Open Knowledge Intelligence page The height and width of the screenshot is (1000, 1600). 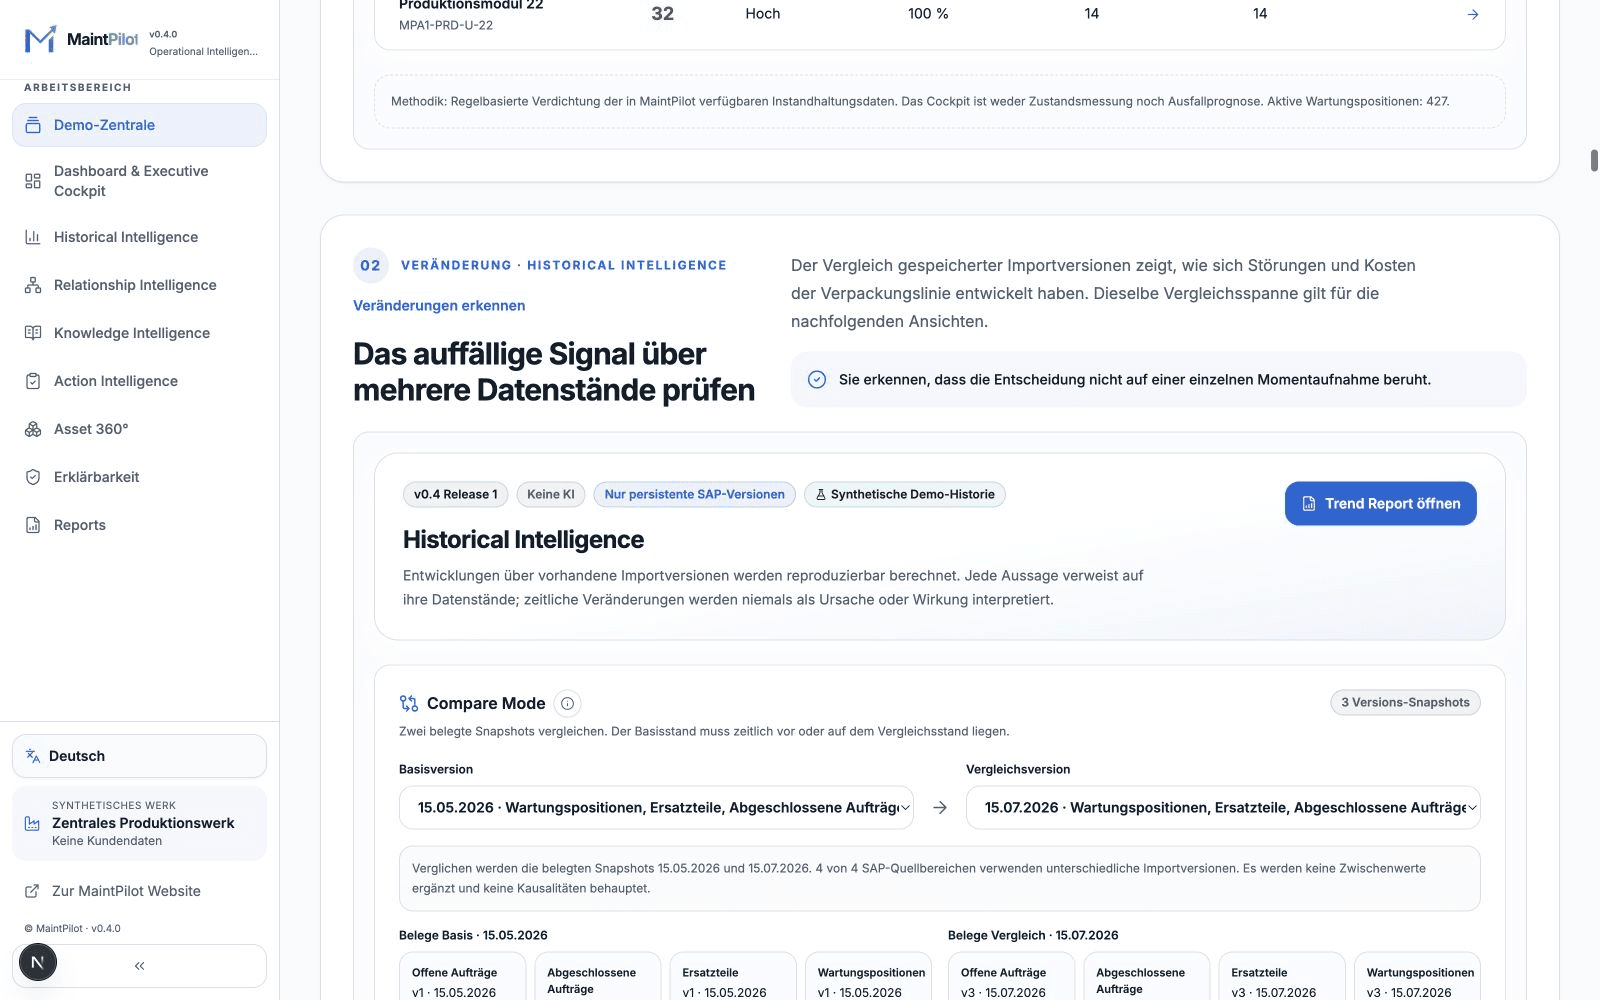139,333
